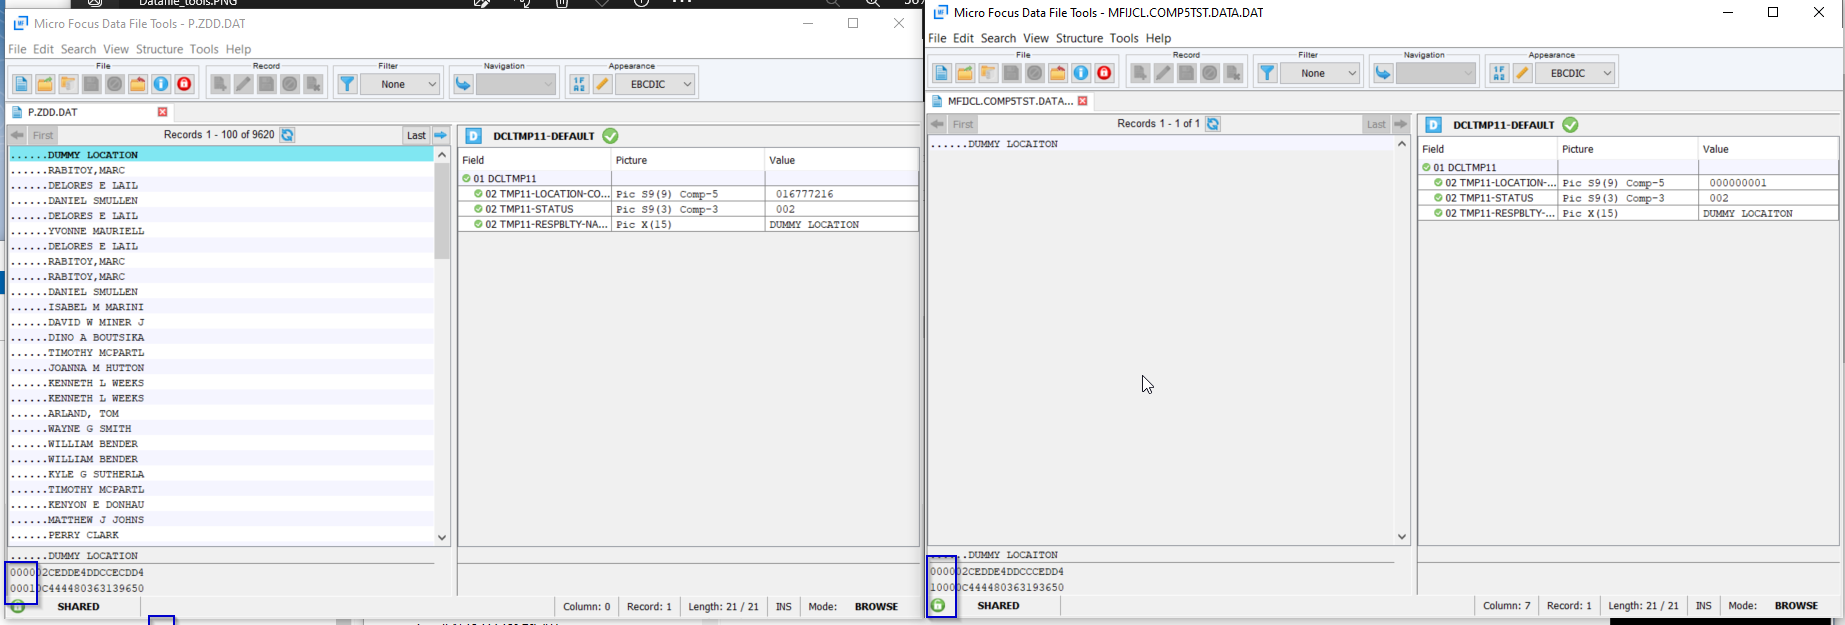Close the P.ZDD.DAT tab
Screen dimensions: 1845x625
pos(163,112)
